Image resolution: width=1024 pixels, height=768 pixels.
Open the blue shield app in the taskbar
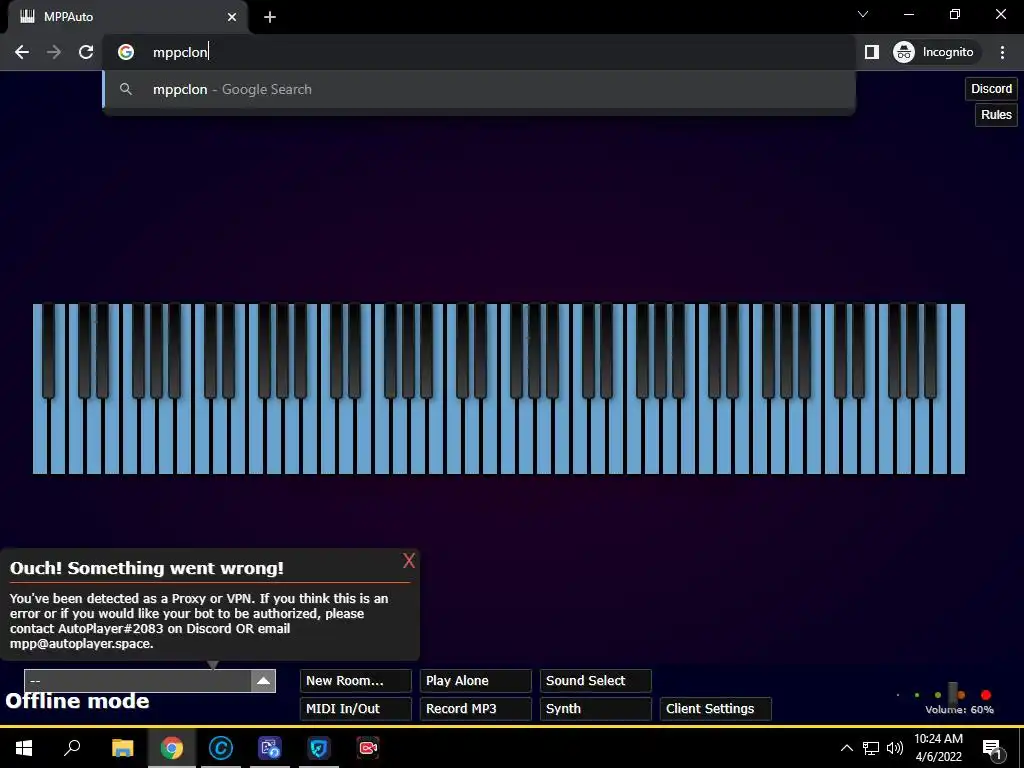tap(319, 748)
